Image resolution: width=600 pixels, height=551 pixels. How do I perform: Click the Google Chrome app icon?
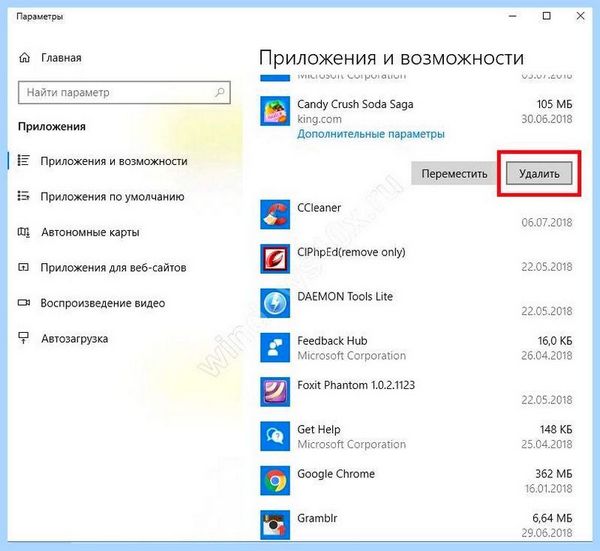click(275, 481)
